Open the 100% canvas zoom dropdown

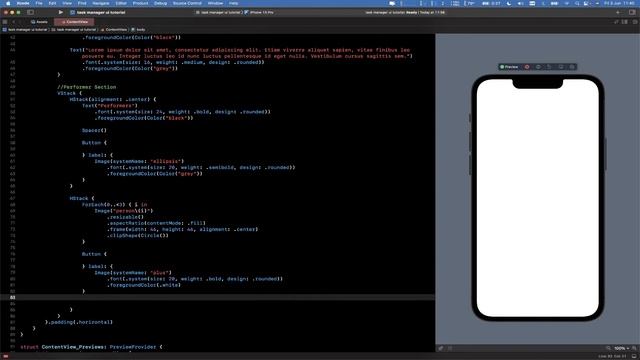tap(621, 348)
